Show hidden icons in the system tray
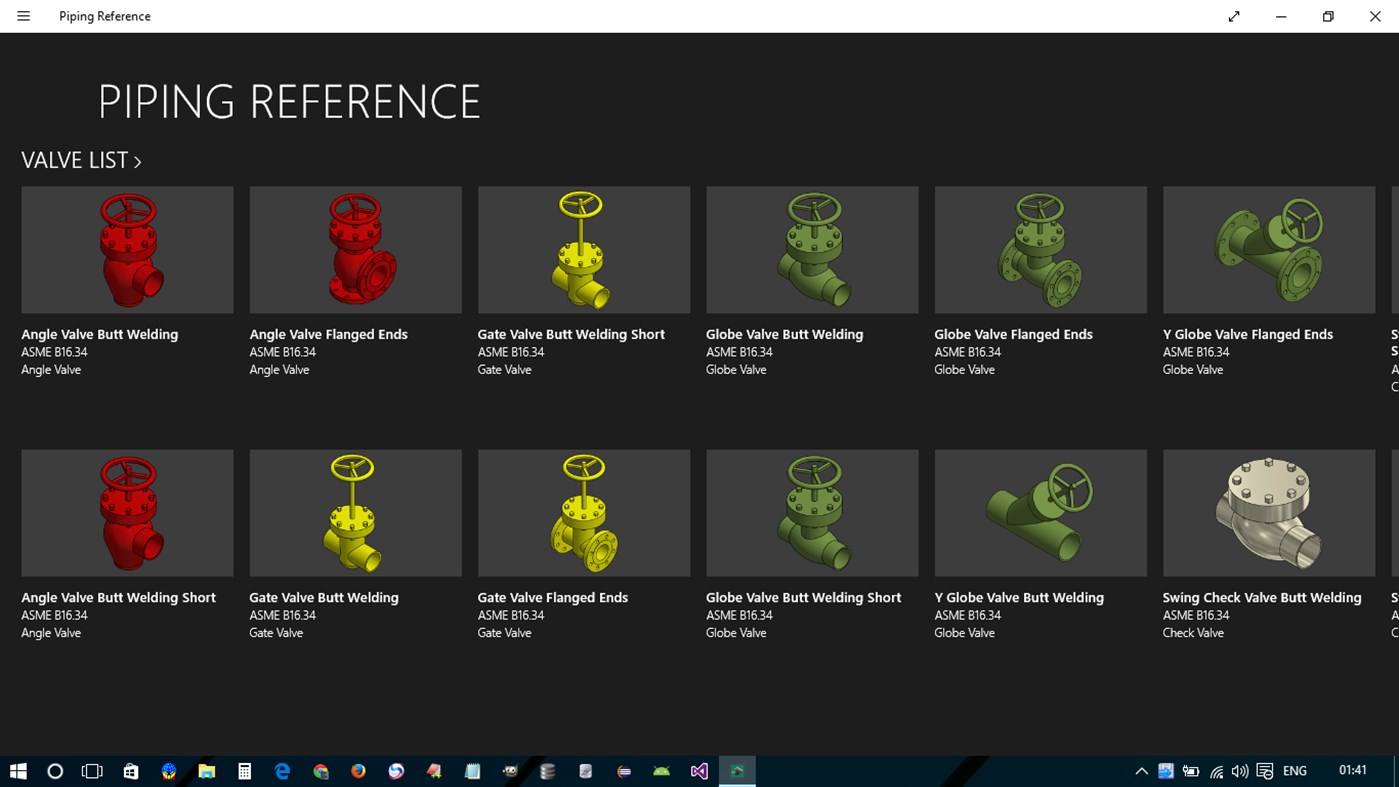The image size is (1399, 787). pos(1140,770)
